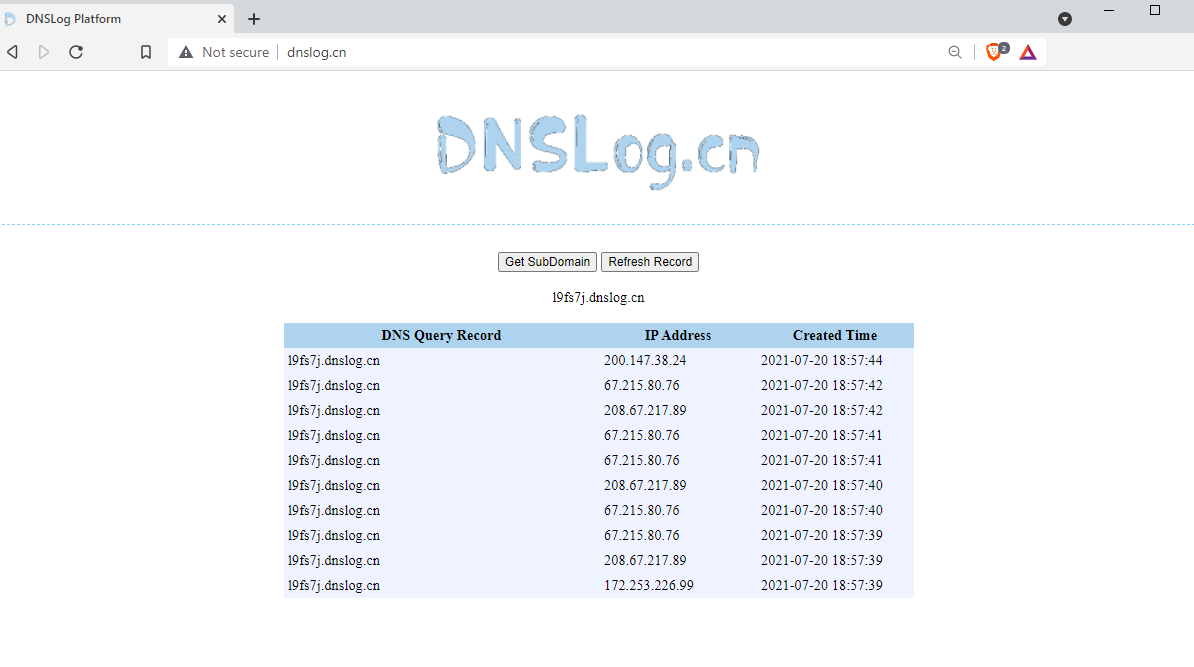Open Brave Rewards triangle icon
The width and height of the screenshot is (1194, 667).
(x=1028, y=52)
